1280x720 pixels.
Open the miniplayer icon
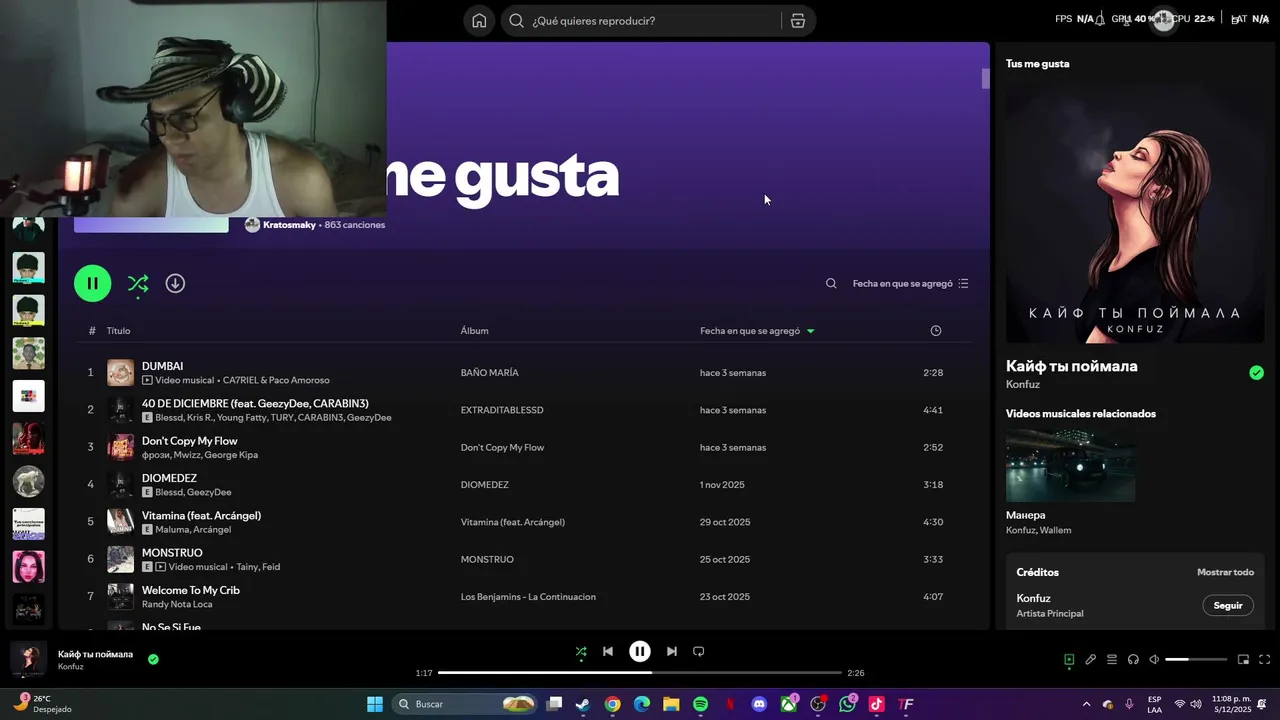click(1243, 660)
